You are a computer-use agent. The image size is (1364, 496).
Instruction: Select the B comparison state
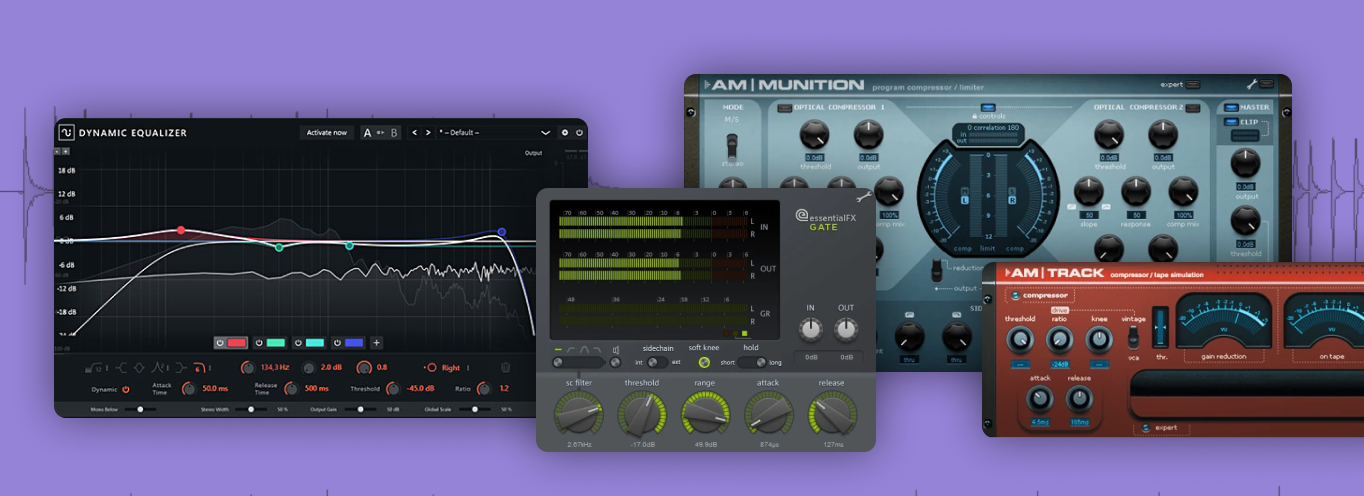(394, 132)
